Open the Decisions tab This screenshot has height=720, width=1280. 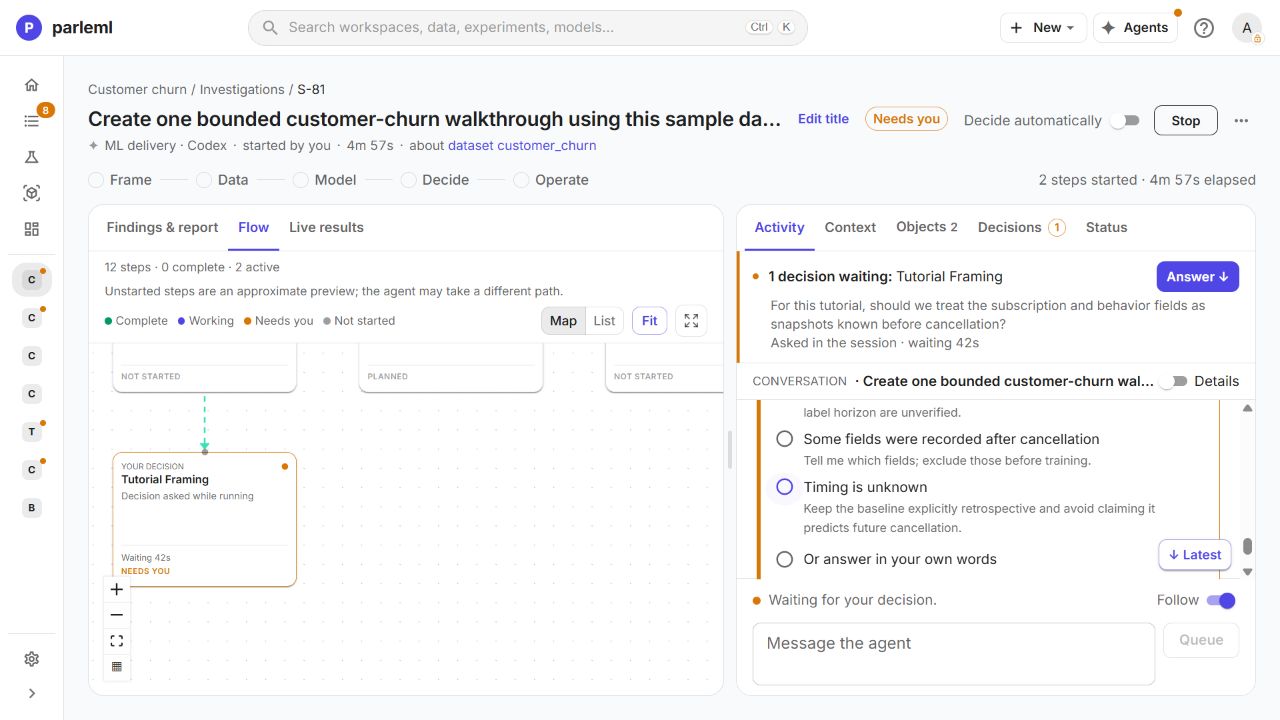1021,227
